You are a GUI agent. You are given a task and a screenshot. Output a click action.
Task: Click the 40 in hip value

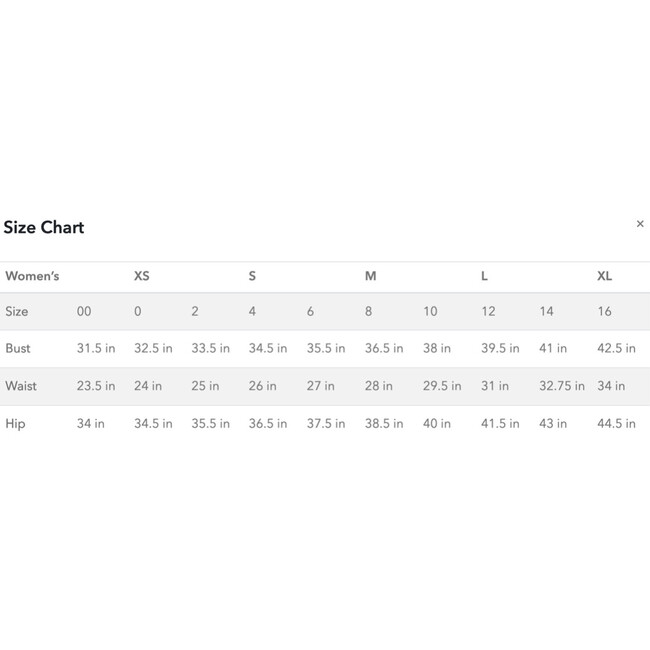point(437,424)
